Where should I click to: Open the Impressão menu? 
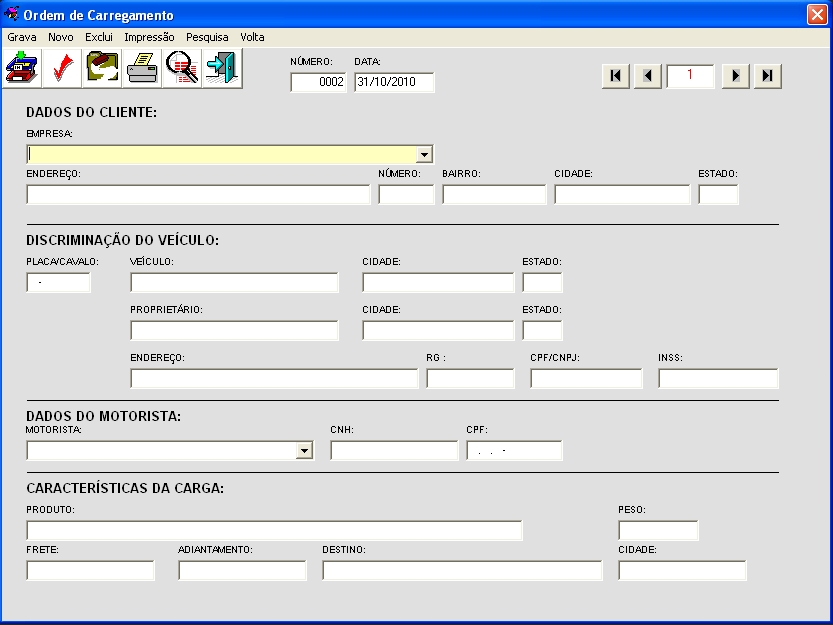pos(149,37)
